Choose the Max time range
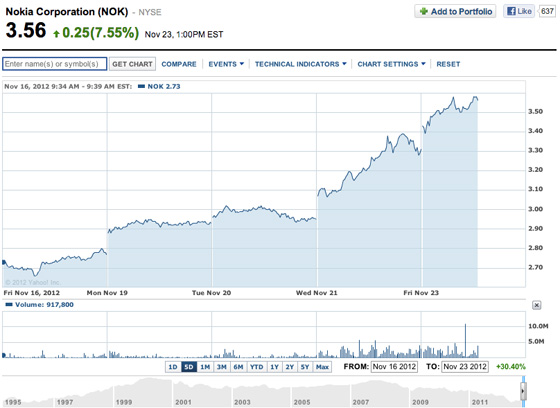 point(322,367)
